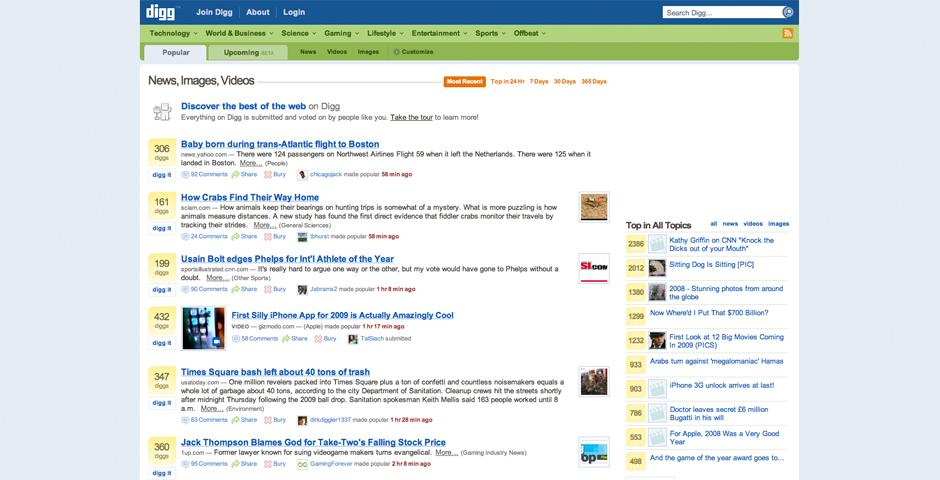Click TalSiach user avatar
940x480 pixels.
353,339
